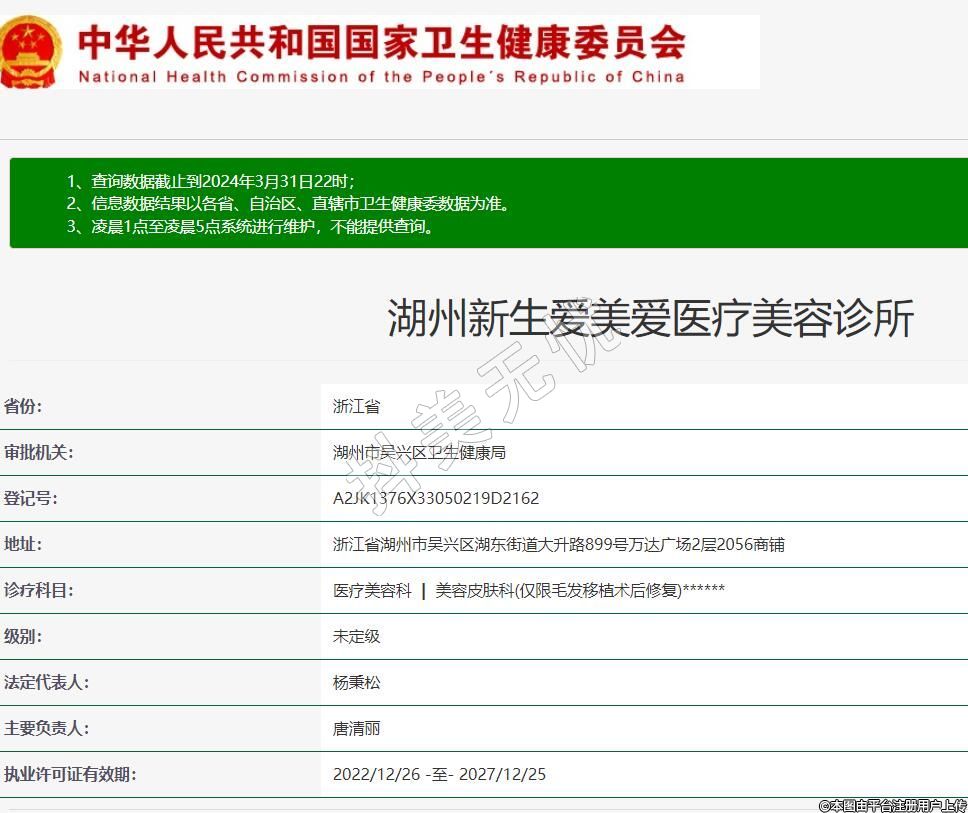Click the registration number A2JK1376X33050219D2162
Screen dimensions: 968x813
(x=436, y=499)
